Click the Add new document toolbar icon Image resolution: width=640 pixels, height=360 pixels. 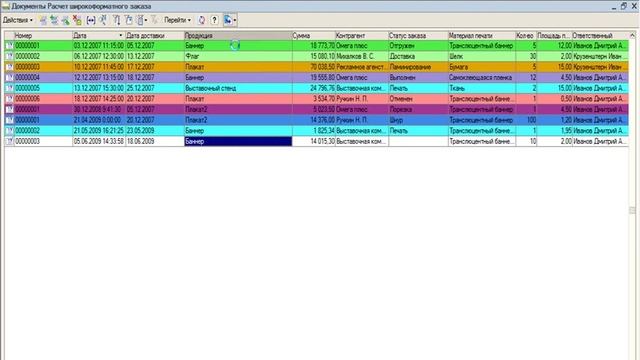43,20
